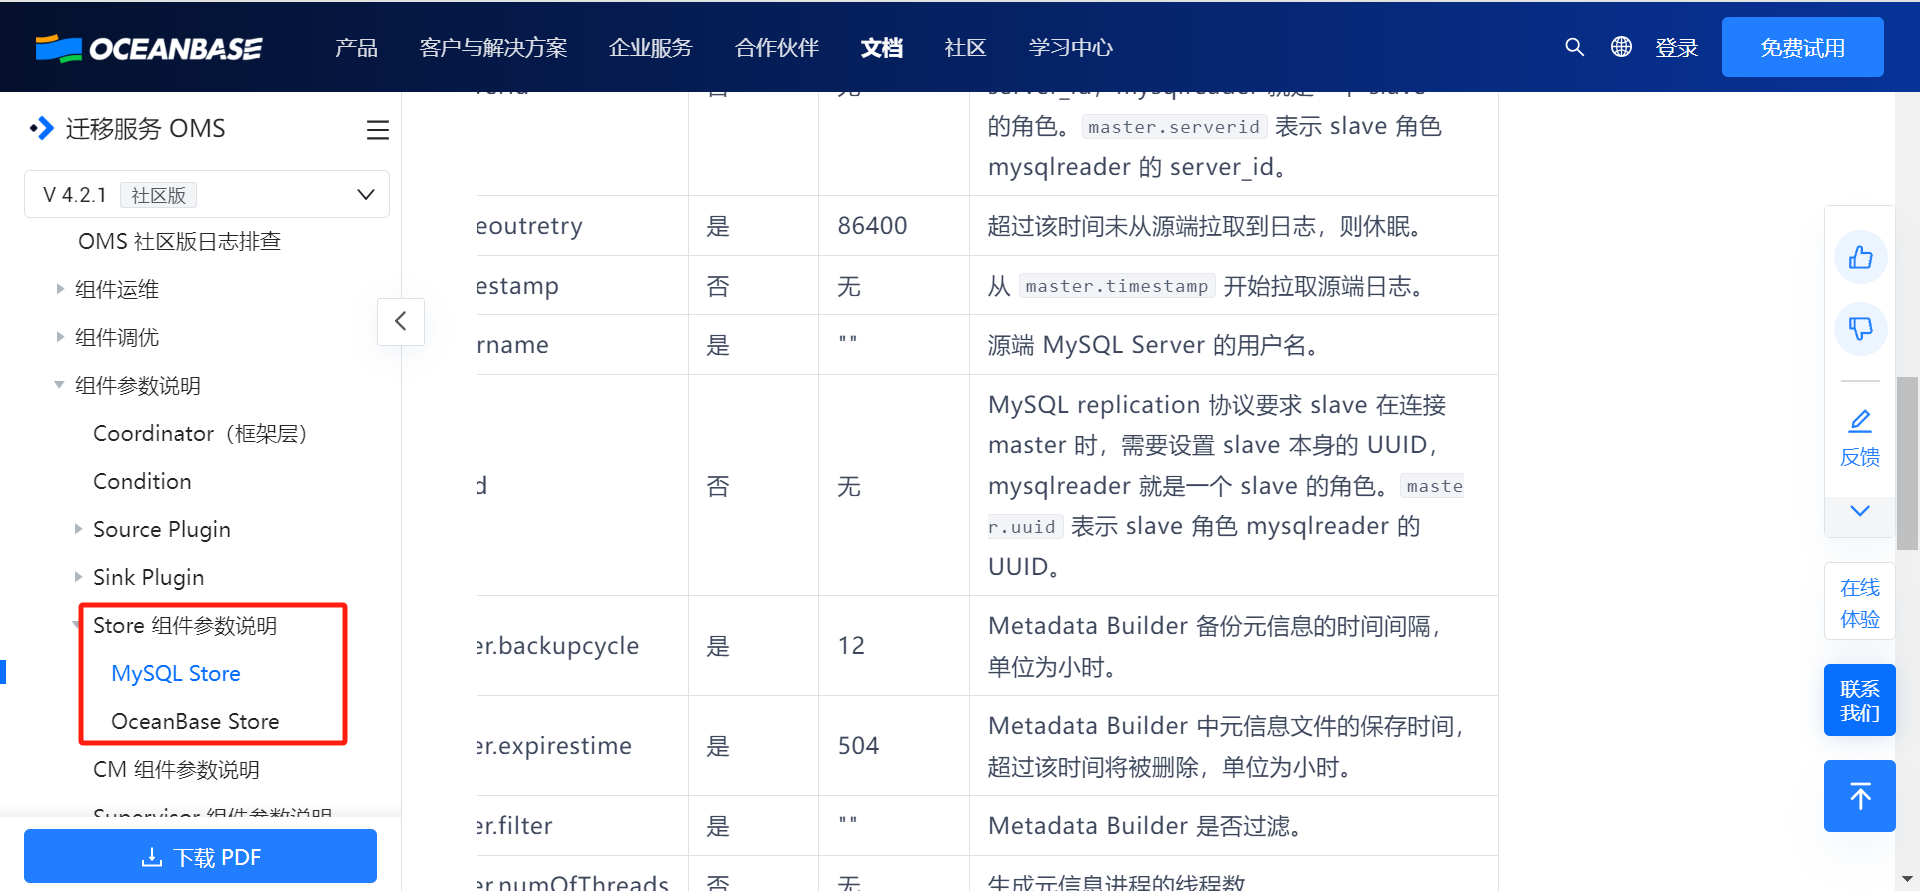This screenshot has width=1920, height=891.
Task: Click the thumbs-up like icon
Action: [1860, 257]
